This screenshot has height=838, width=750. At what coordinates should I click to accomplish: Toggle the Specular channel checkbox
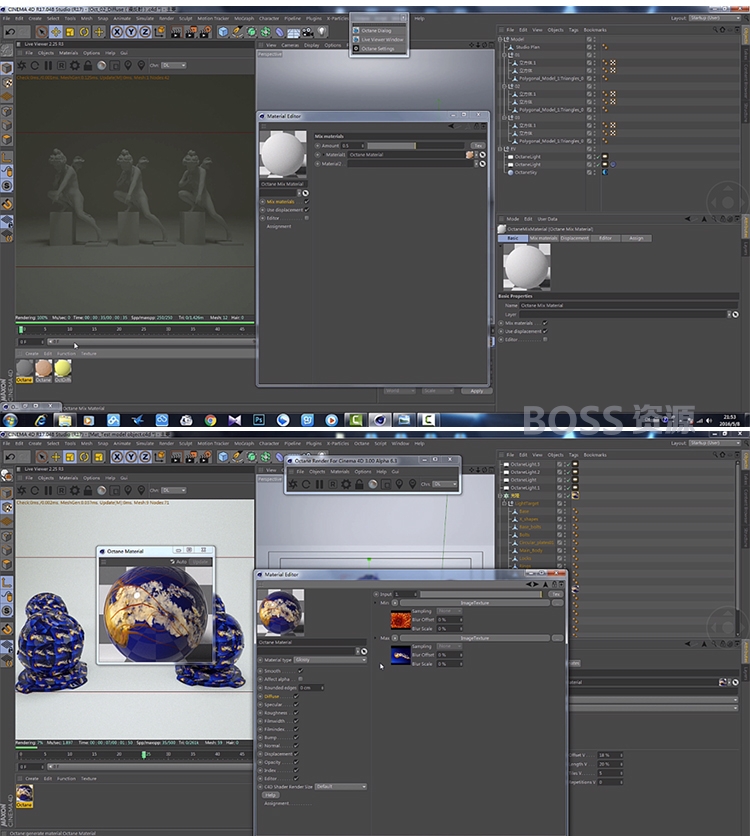point(296,704)
